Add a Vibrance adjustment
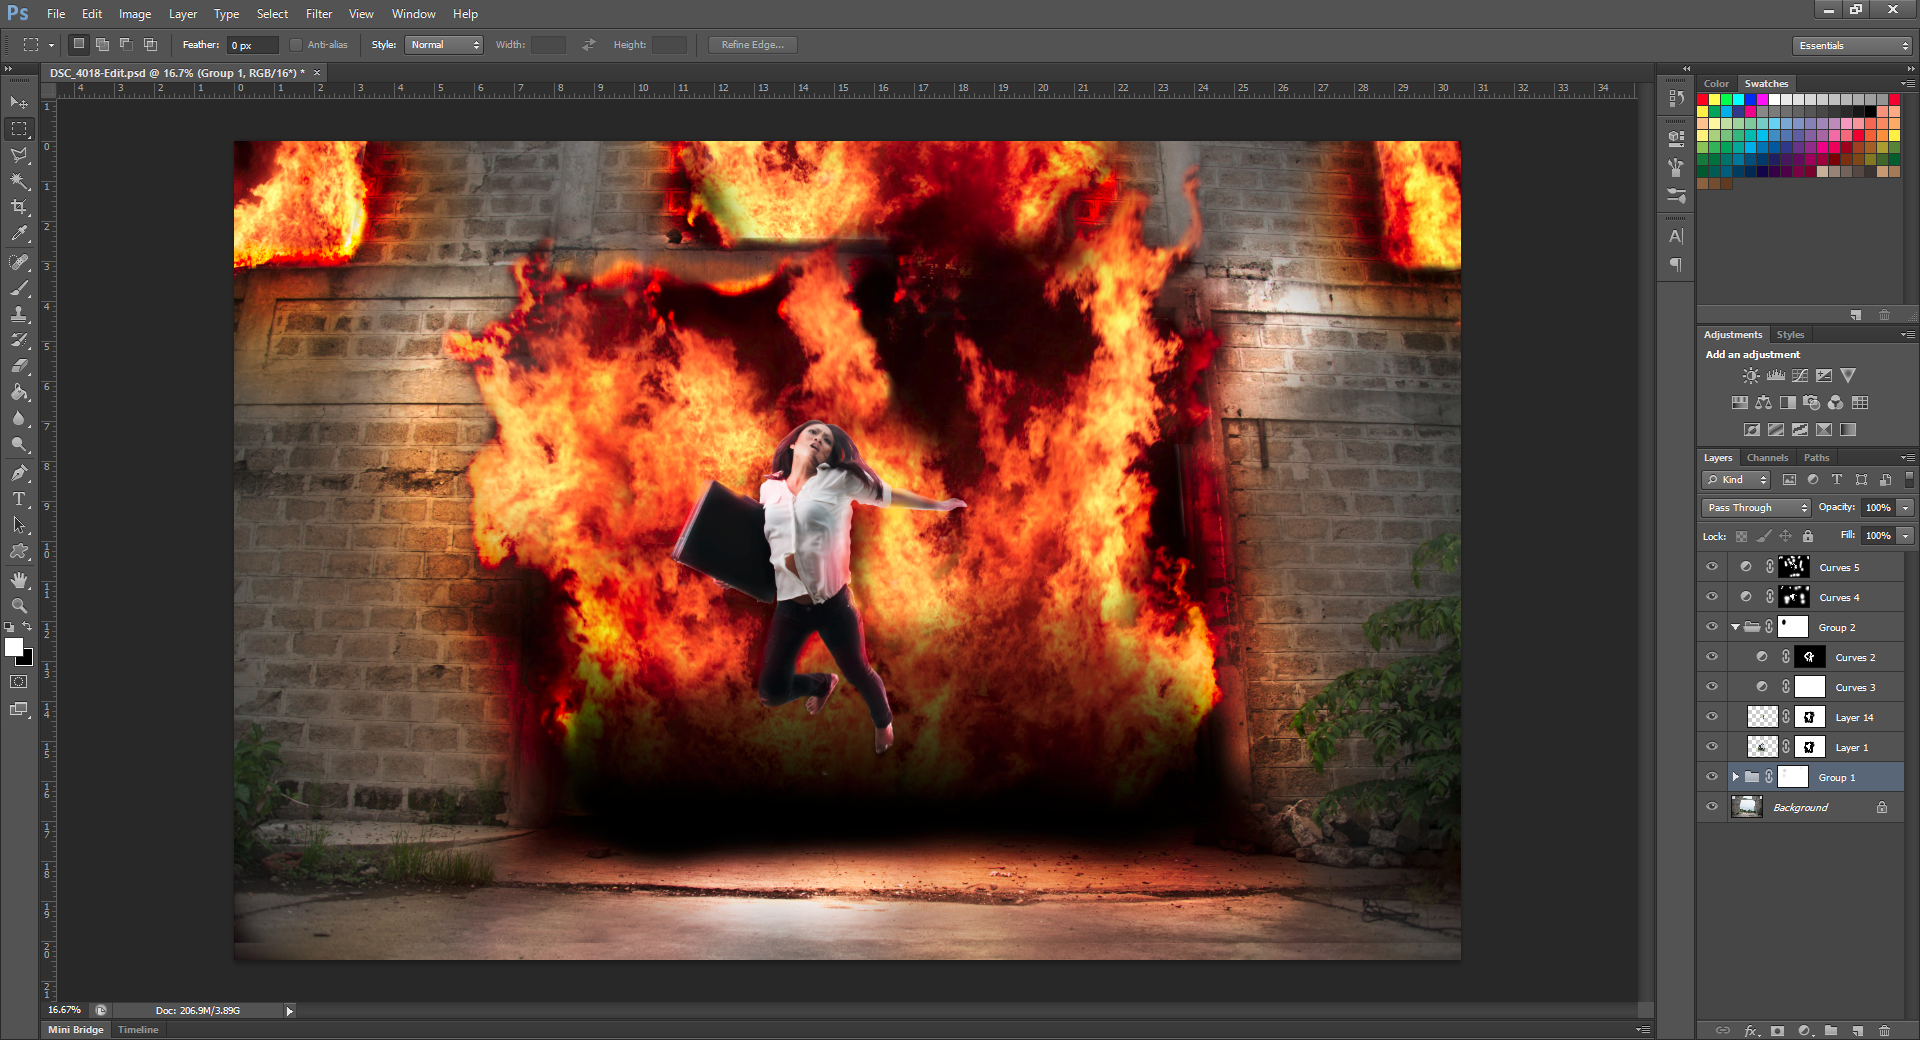Screen dimensions: 1920x1040 click(1848, 376)
